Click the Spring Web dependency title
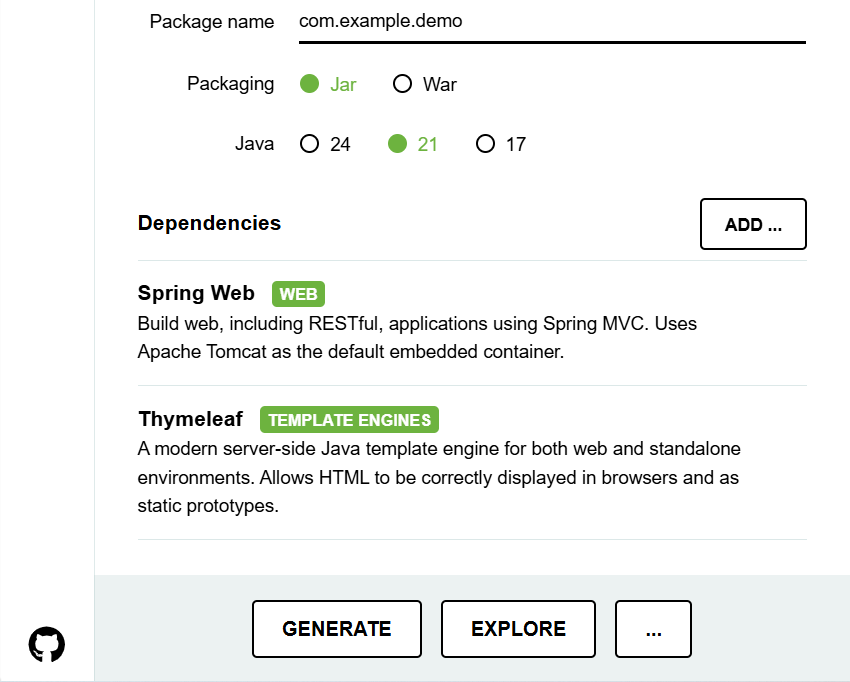This screenshot has width=850, height=682. pyautogui.click(x=196, y=293)
